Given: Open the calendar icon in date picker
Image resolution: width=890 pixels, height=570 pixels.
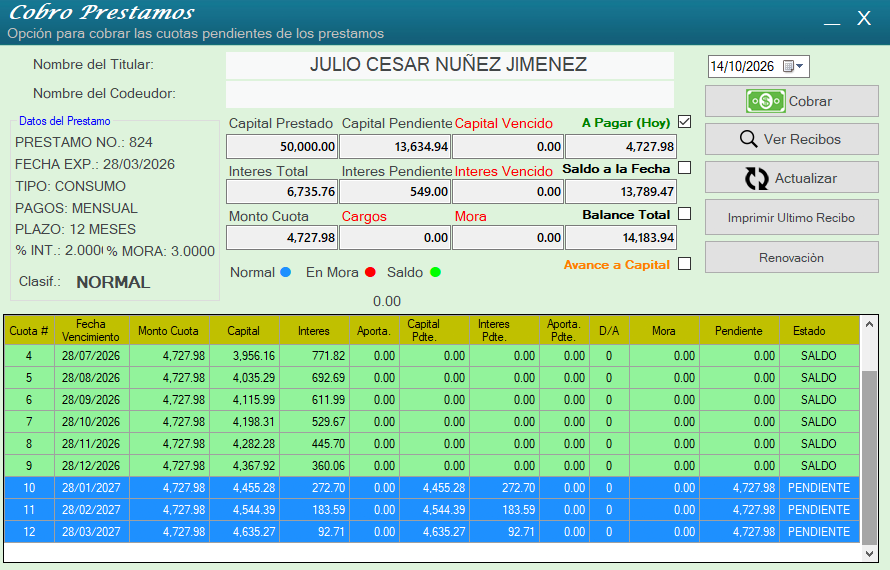Looking at the screenshot, I should [788, 66].
